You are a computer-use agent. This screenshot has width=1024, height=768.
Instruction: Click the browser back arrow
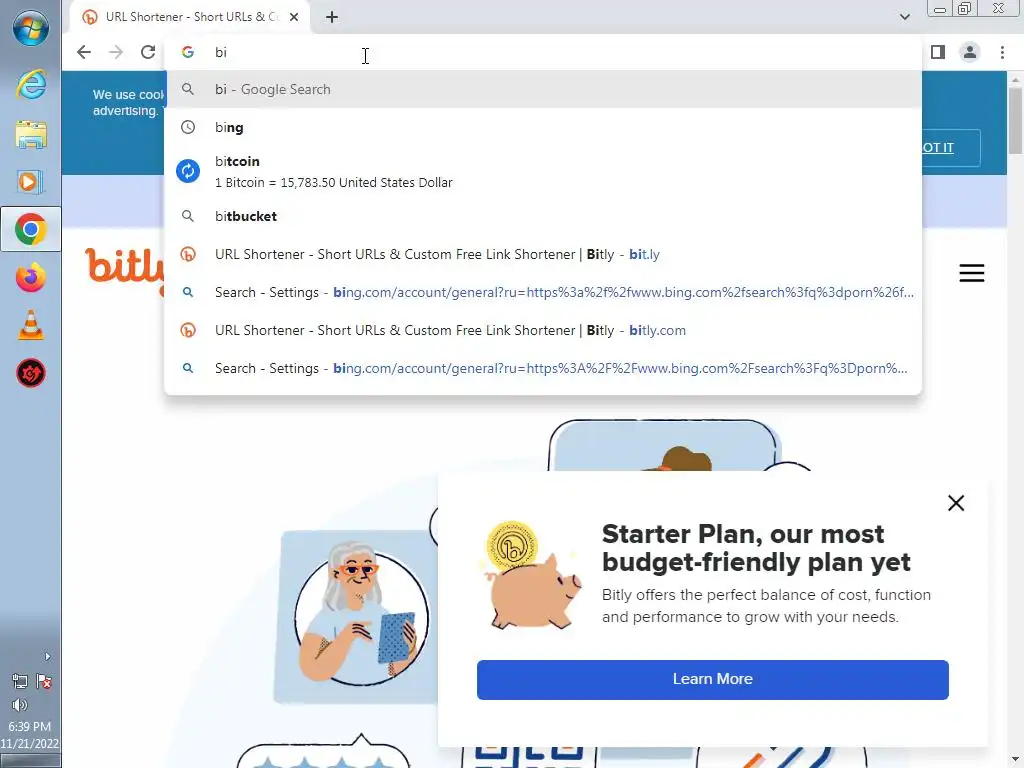tap(84, 52)
